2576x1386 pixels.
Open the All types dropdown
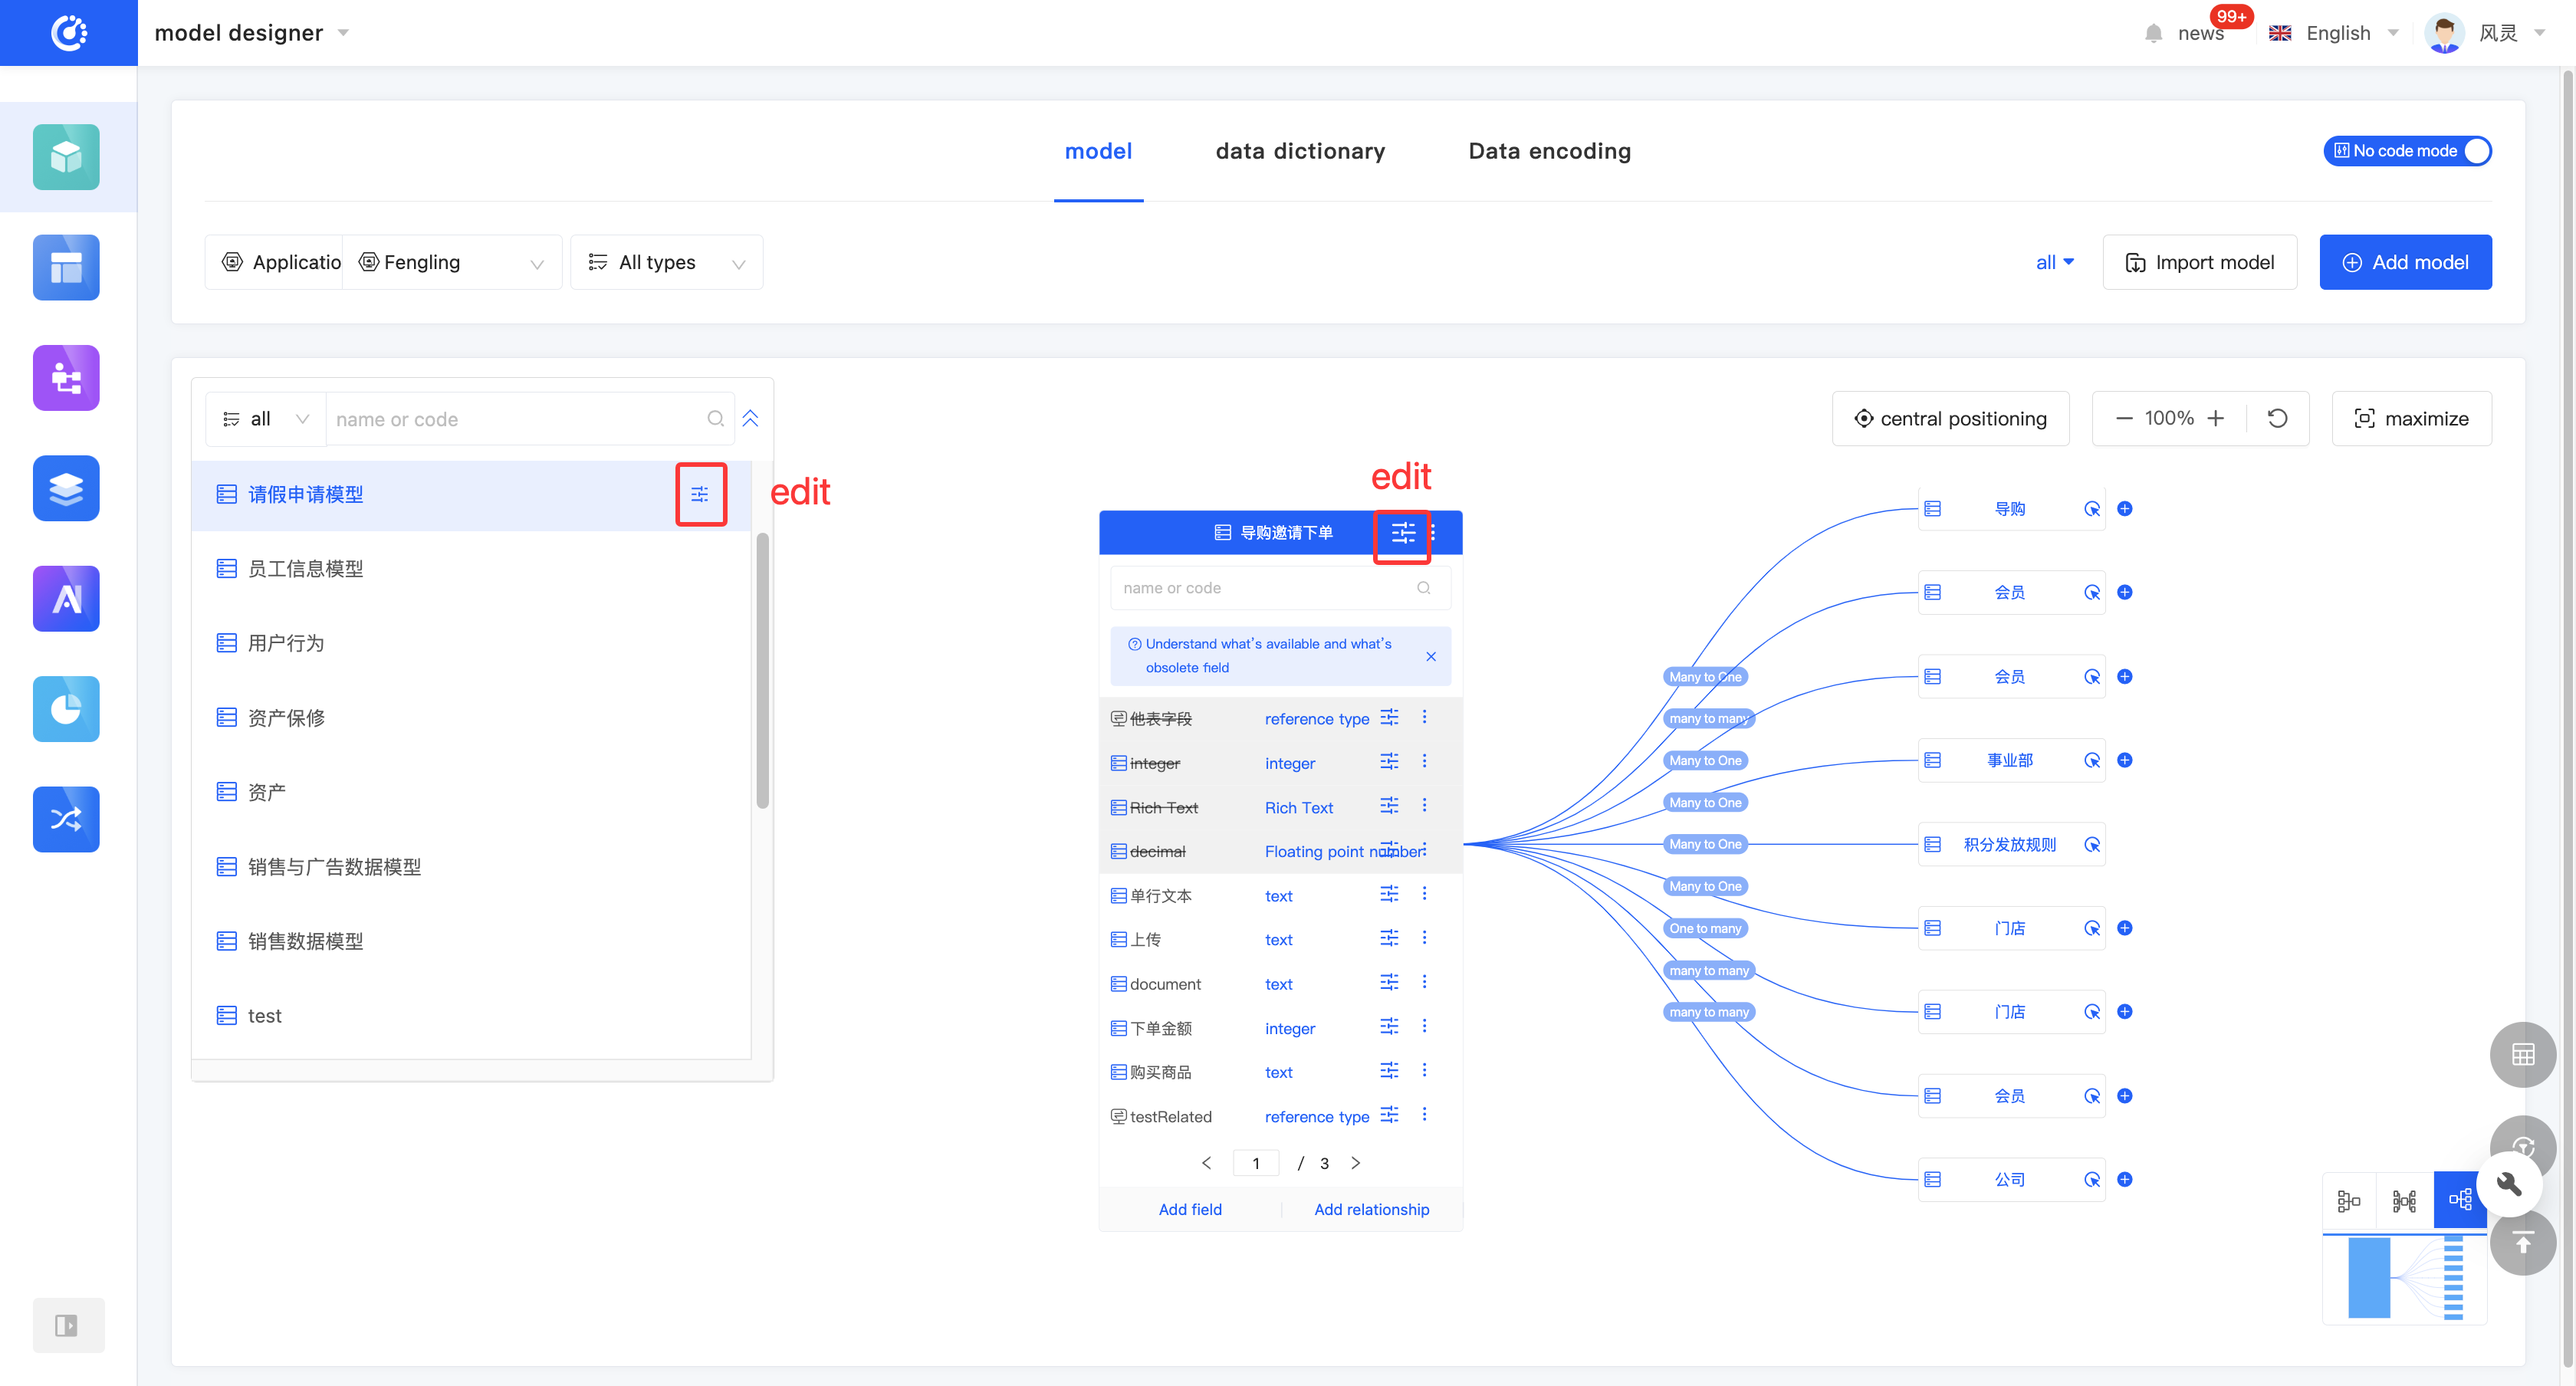click(x=666, y=262)
